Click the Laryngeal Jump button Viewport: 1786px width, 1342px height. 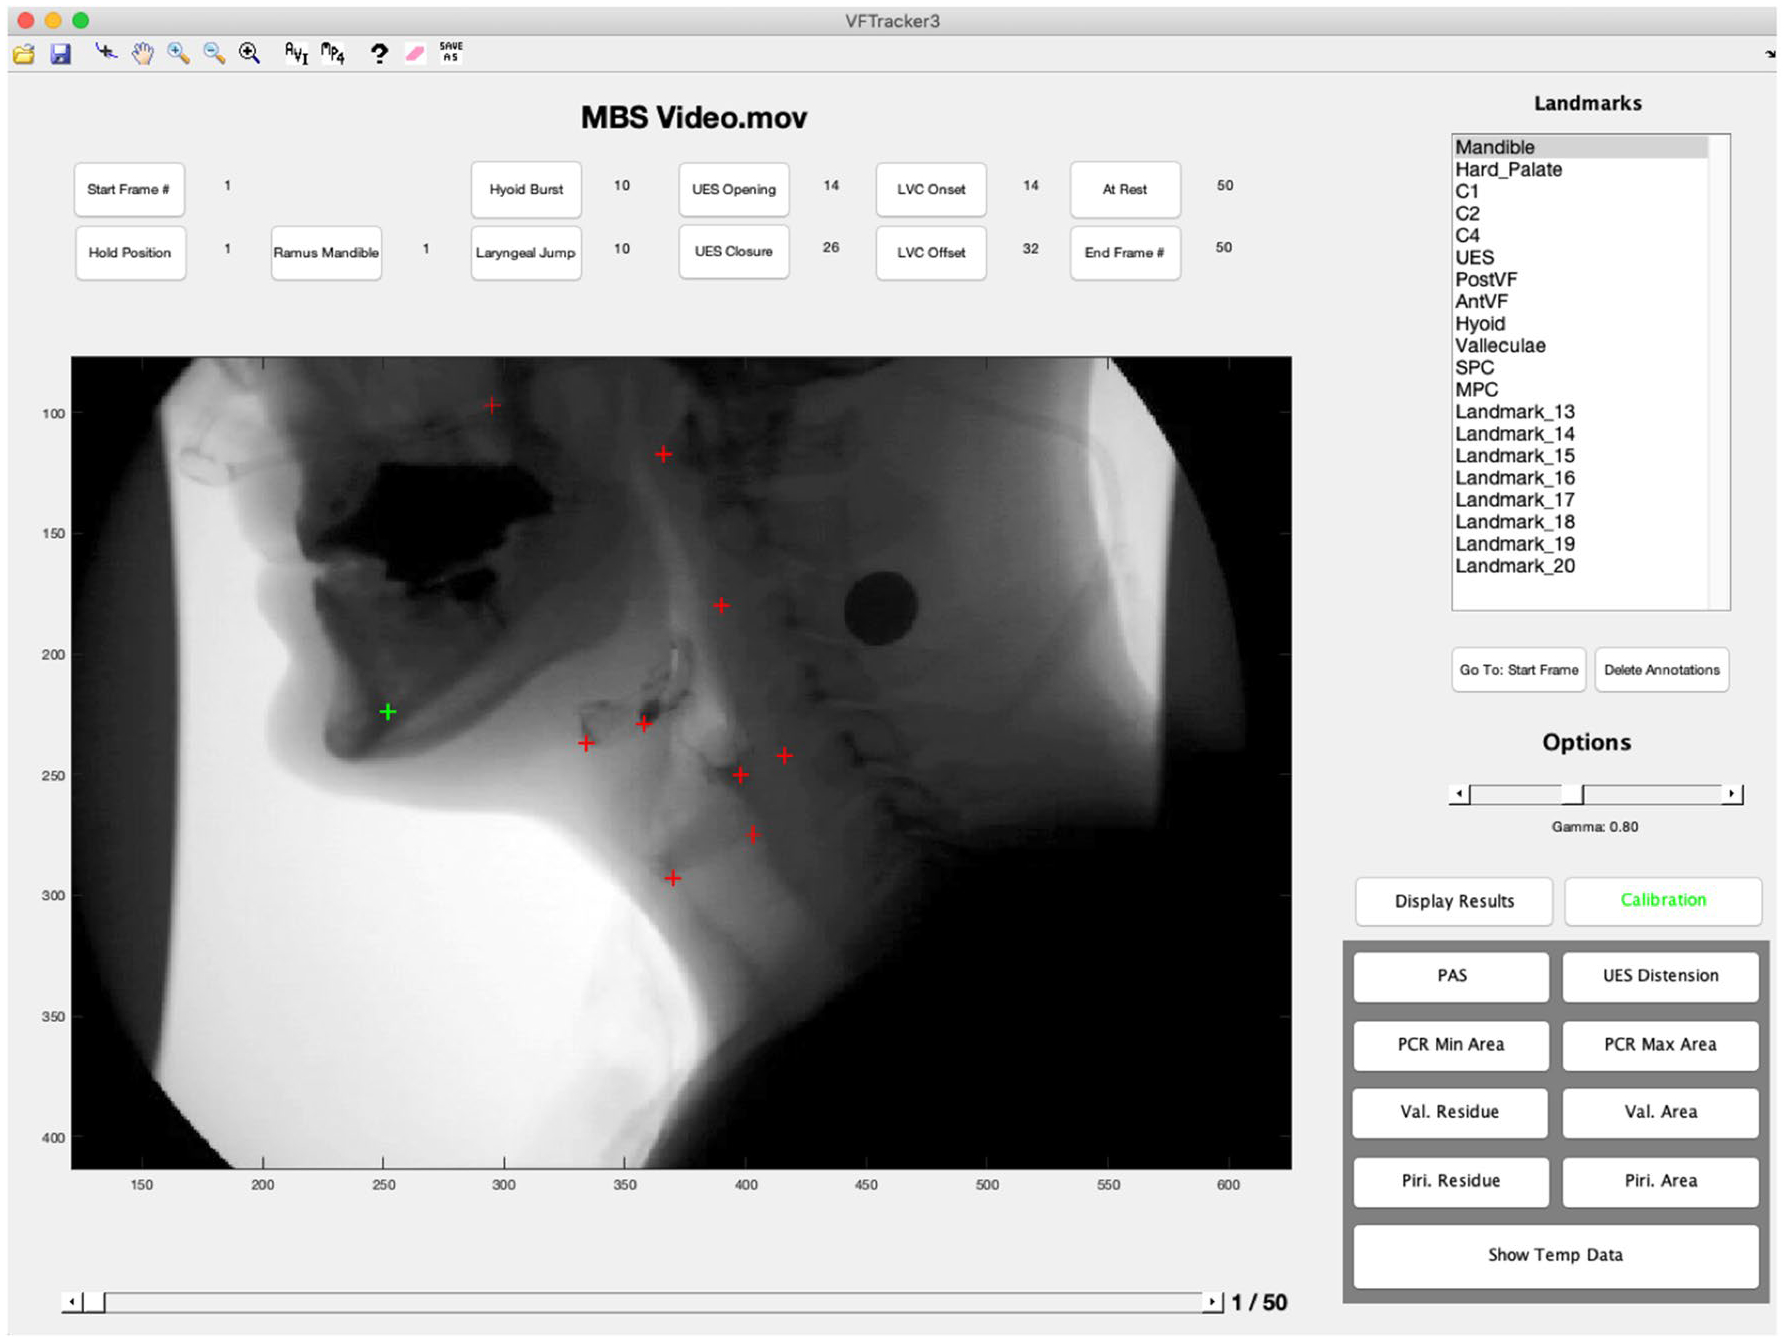(x=526, y=253)
